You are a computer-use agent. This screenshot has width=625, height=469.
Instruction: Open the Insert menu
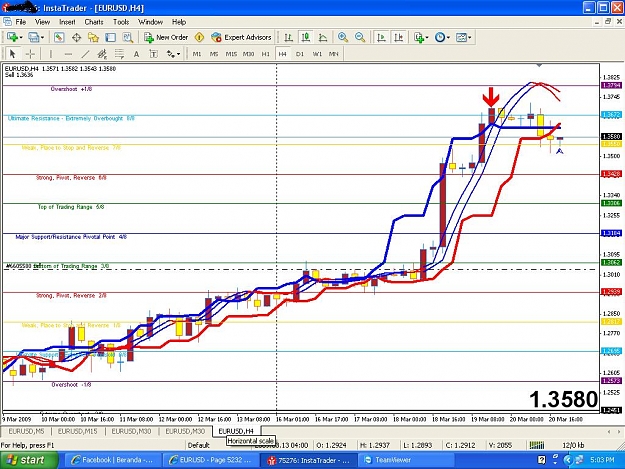[x=67, y=22]
